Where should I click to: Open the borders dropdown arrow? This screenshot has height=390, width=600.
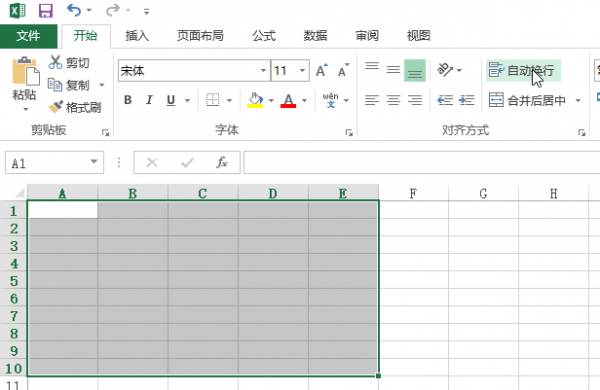(x=230, y=101)
